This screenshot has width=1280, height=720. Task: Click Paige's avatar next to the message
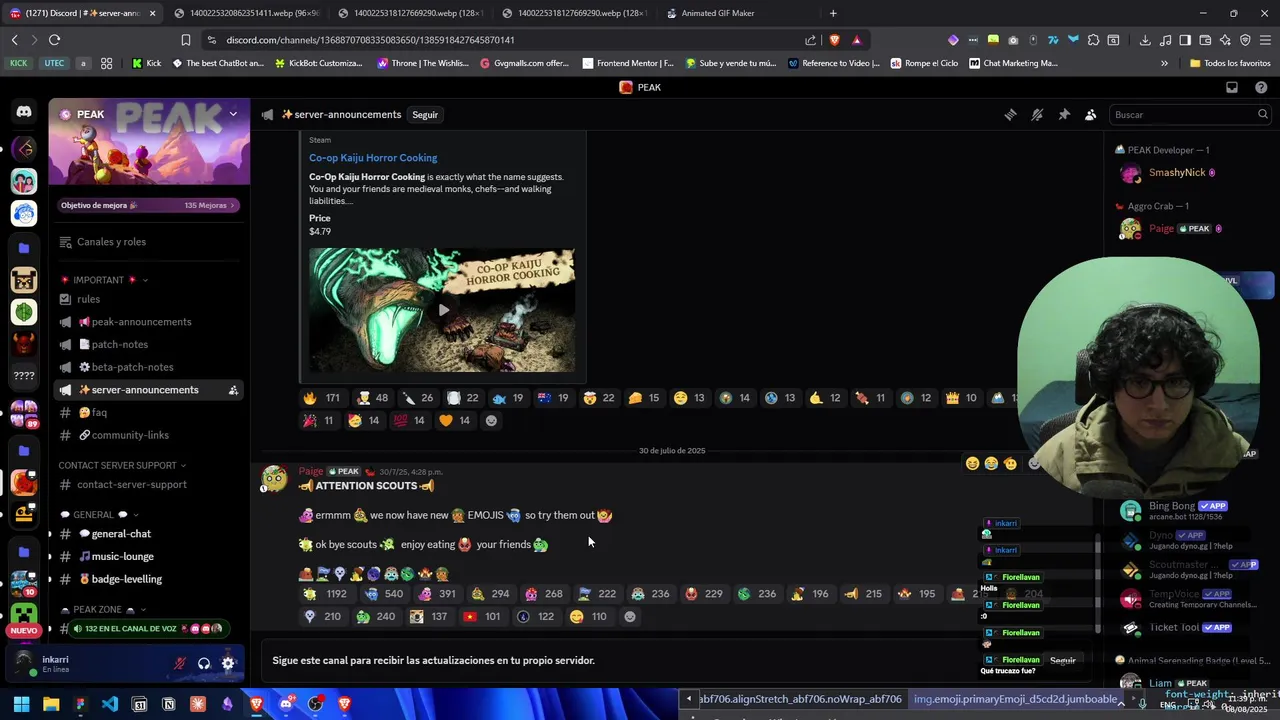pyautogui.click(x=274, y=479)
